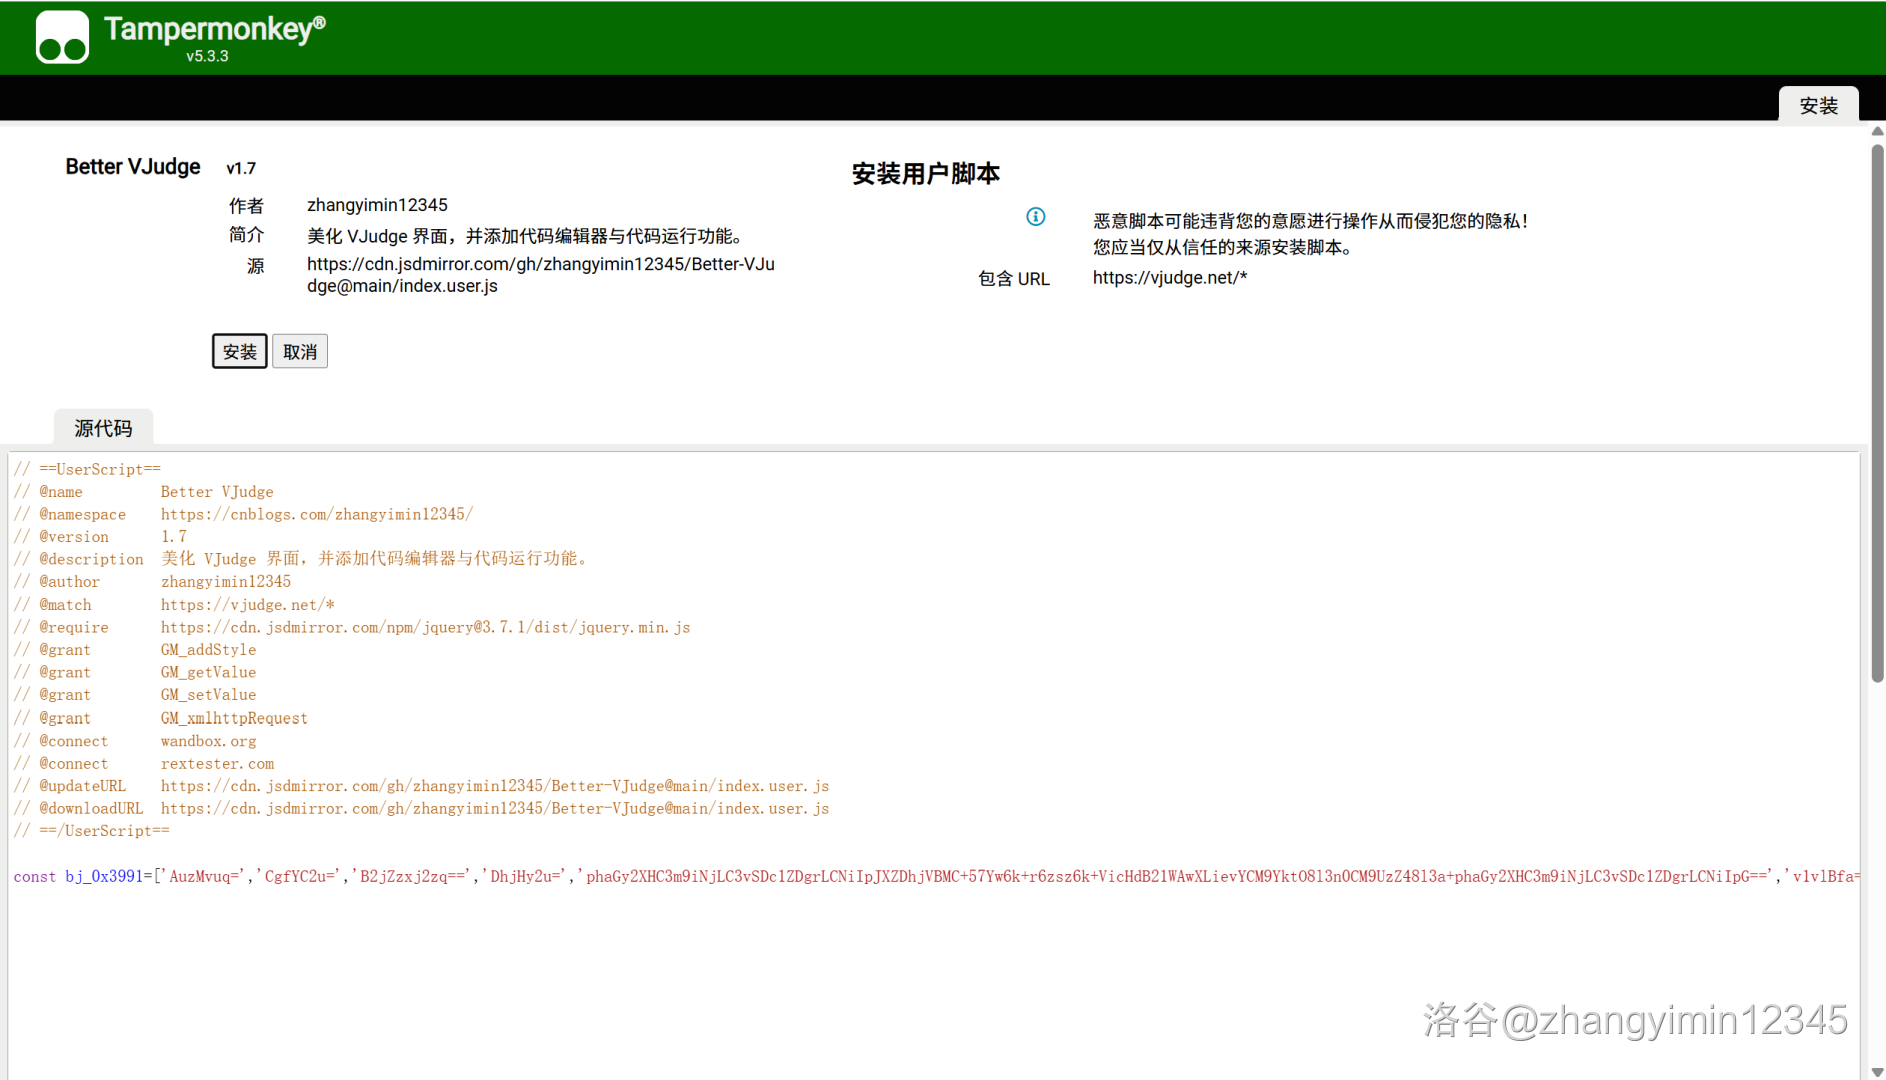The height and width of the screenshot is (1080, 1886).
Task: Click the author name zhangyimin12345 in the details
Action: pos(377,205)
